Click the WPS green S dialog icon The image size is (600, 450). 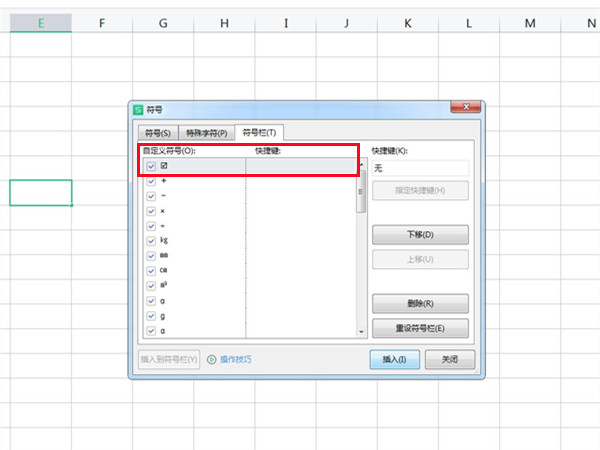(137, 110)
